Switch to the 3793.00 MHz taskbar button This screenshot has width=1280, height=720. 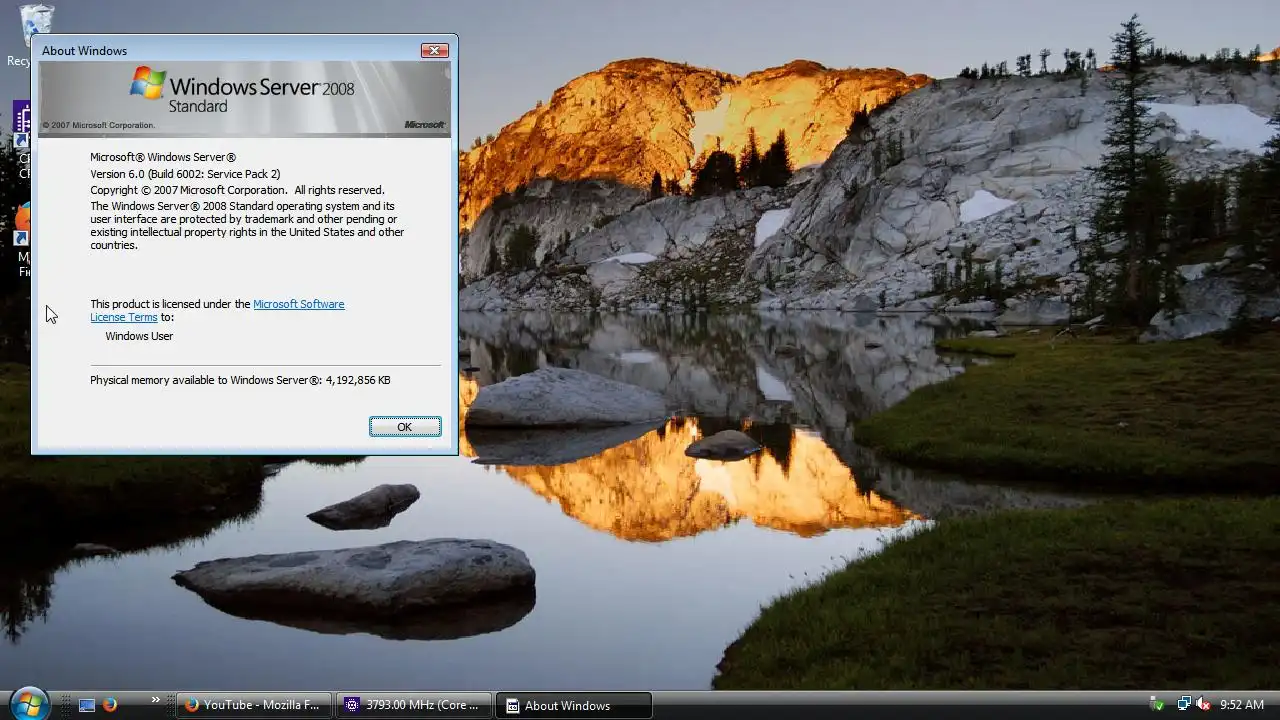tap(414, 705)
